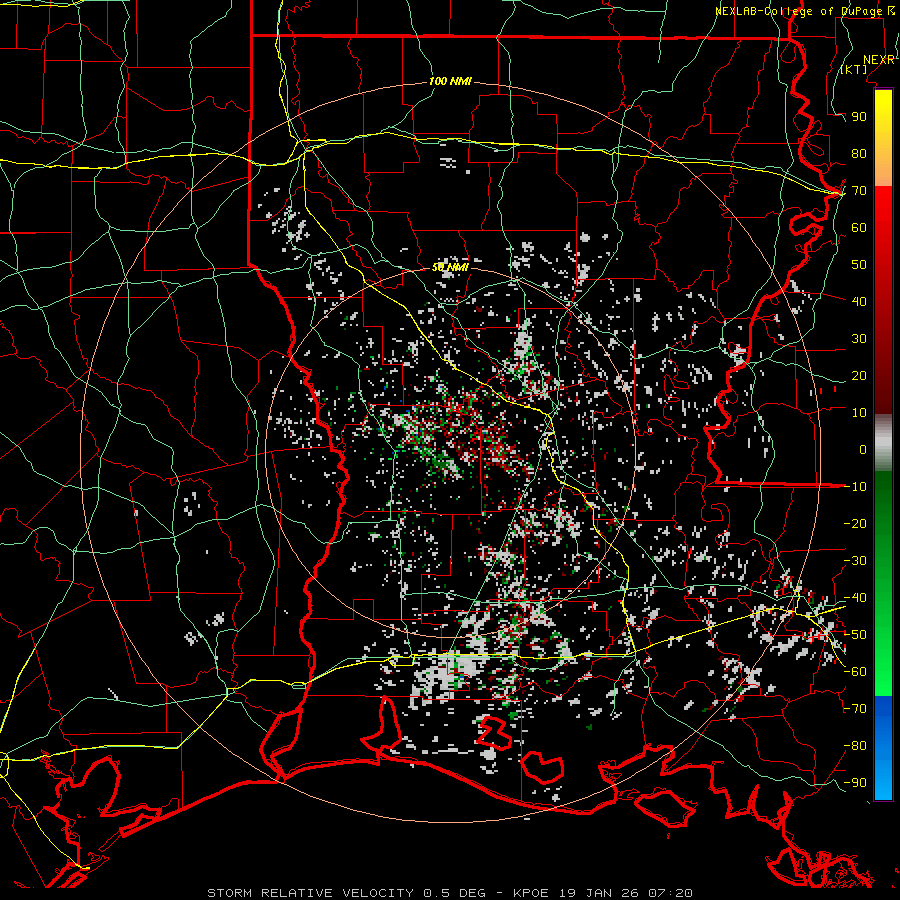900x900 pixels.
Task: Click the -50 value on the velocity scale
Action: [x=855, y=635]
